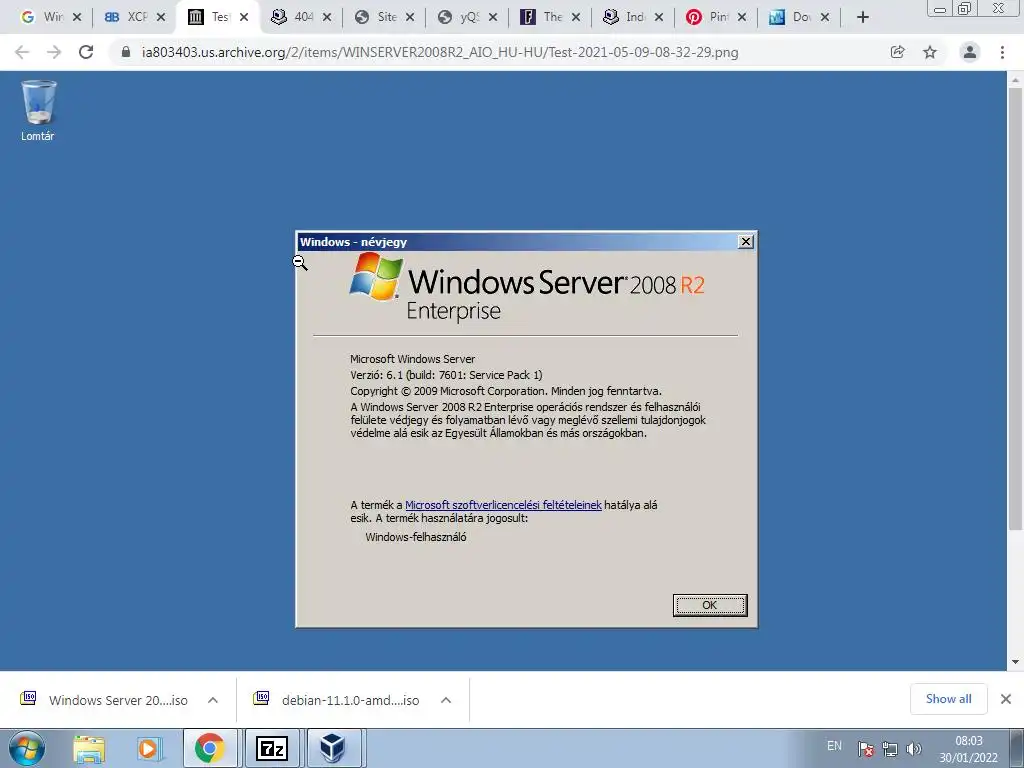Screen dimensions: 1024x768
Task: Click the Show desktop strip
Action: point(1016,748)
